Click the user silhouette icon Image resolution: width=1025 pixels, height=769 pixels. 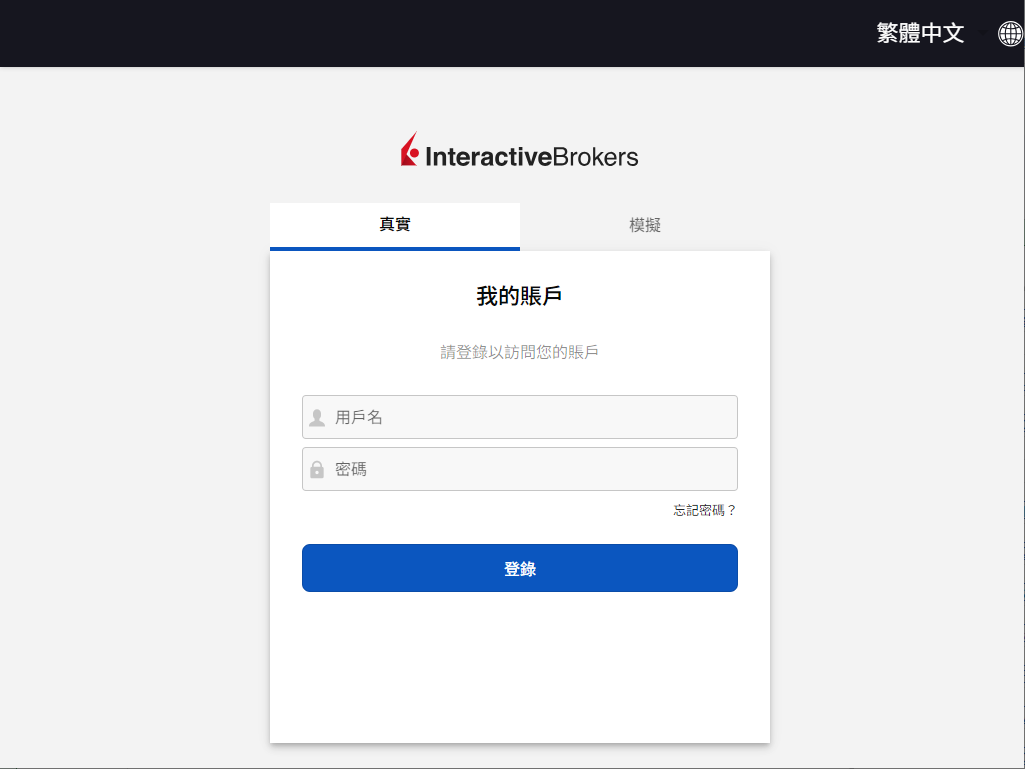317,418
